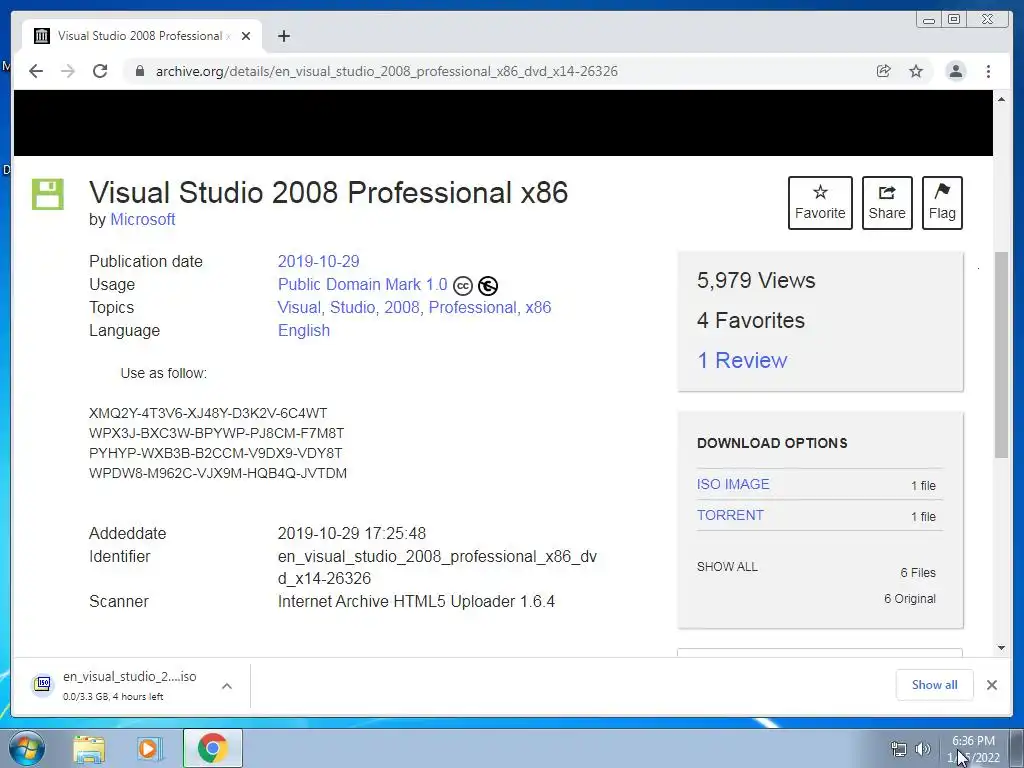The image size is (1024, 768).
Task: Open a new tab with the plus button
Action: (x=283, y=36)
